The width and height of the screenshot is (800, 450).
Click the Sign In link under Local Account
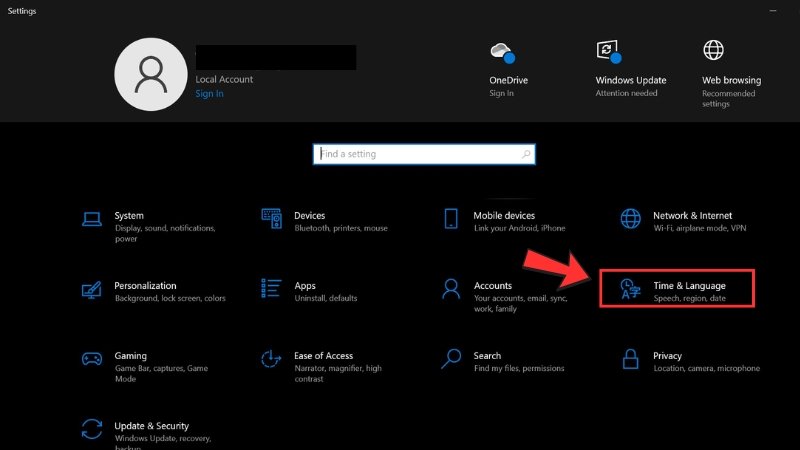click(209, 94)
